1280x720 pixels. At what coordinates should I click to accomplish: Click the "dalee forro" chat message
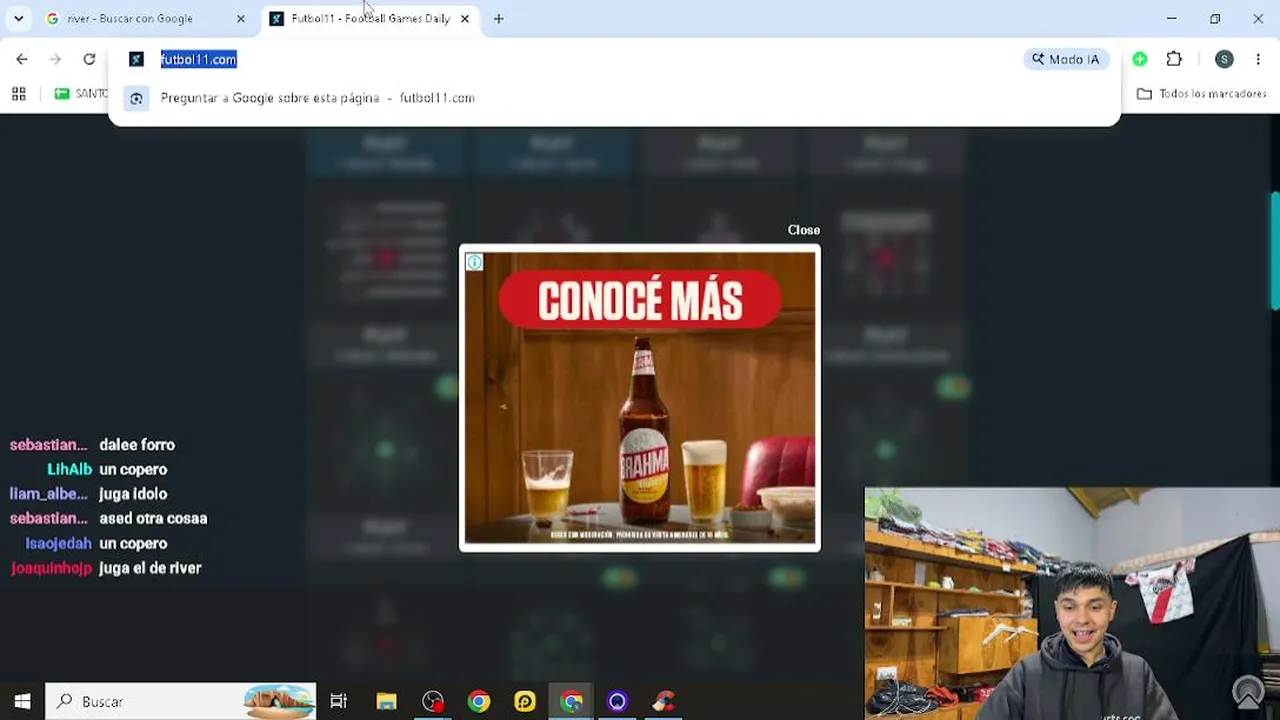(x=137, y=445)
